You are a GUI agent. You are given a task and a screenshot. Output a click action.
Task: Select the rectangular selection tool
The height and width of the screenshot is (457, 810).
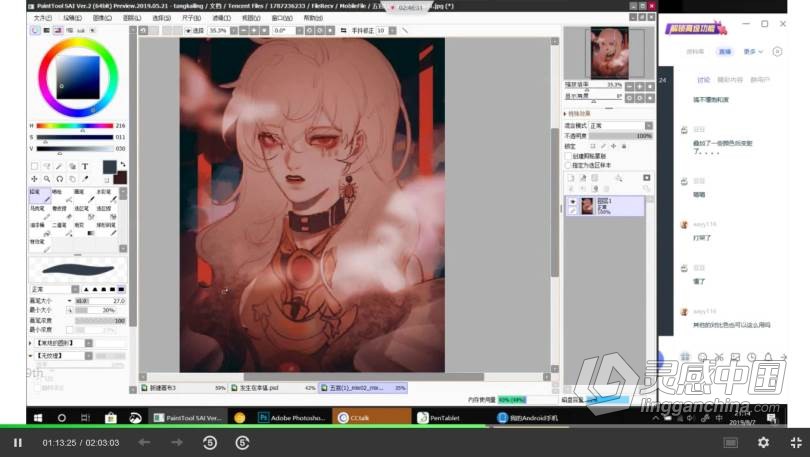[34, 166]
